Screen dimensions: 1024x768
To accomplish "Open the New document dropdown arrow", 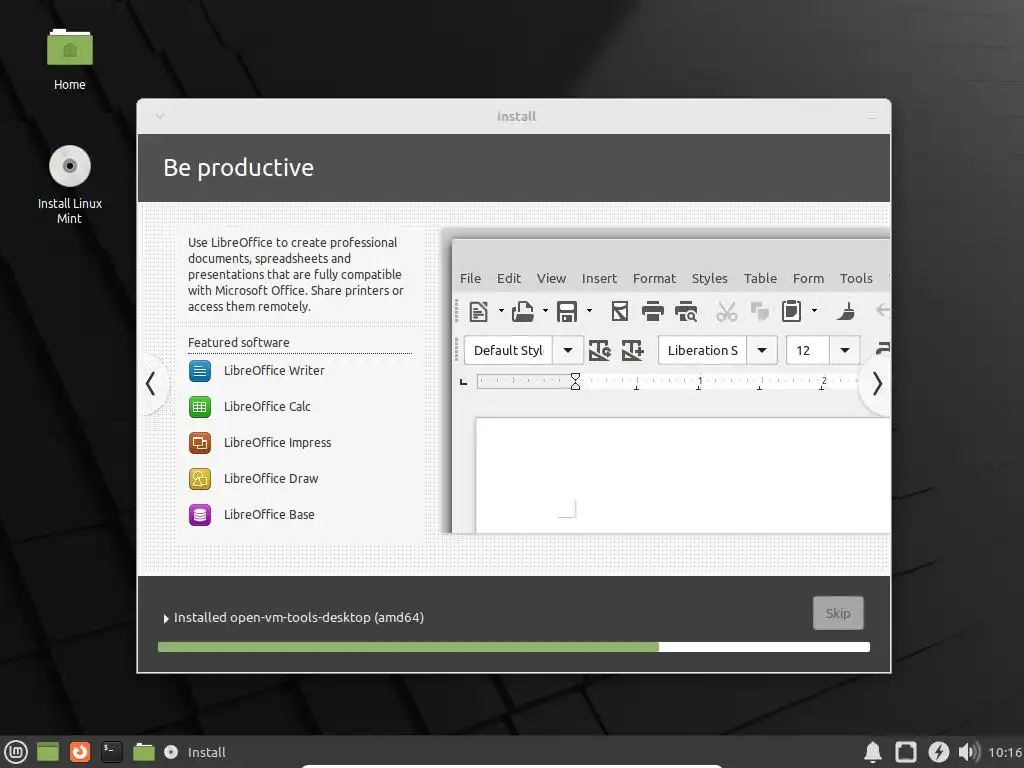I will [x=501, y=312].
